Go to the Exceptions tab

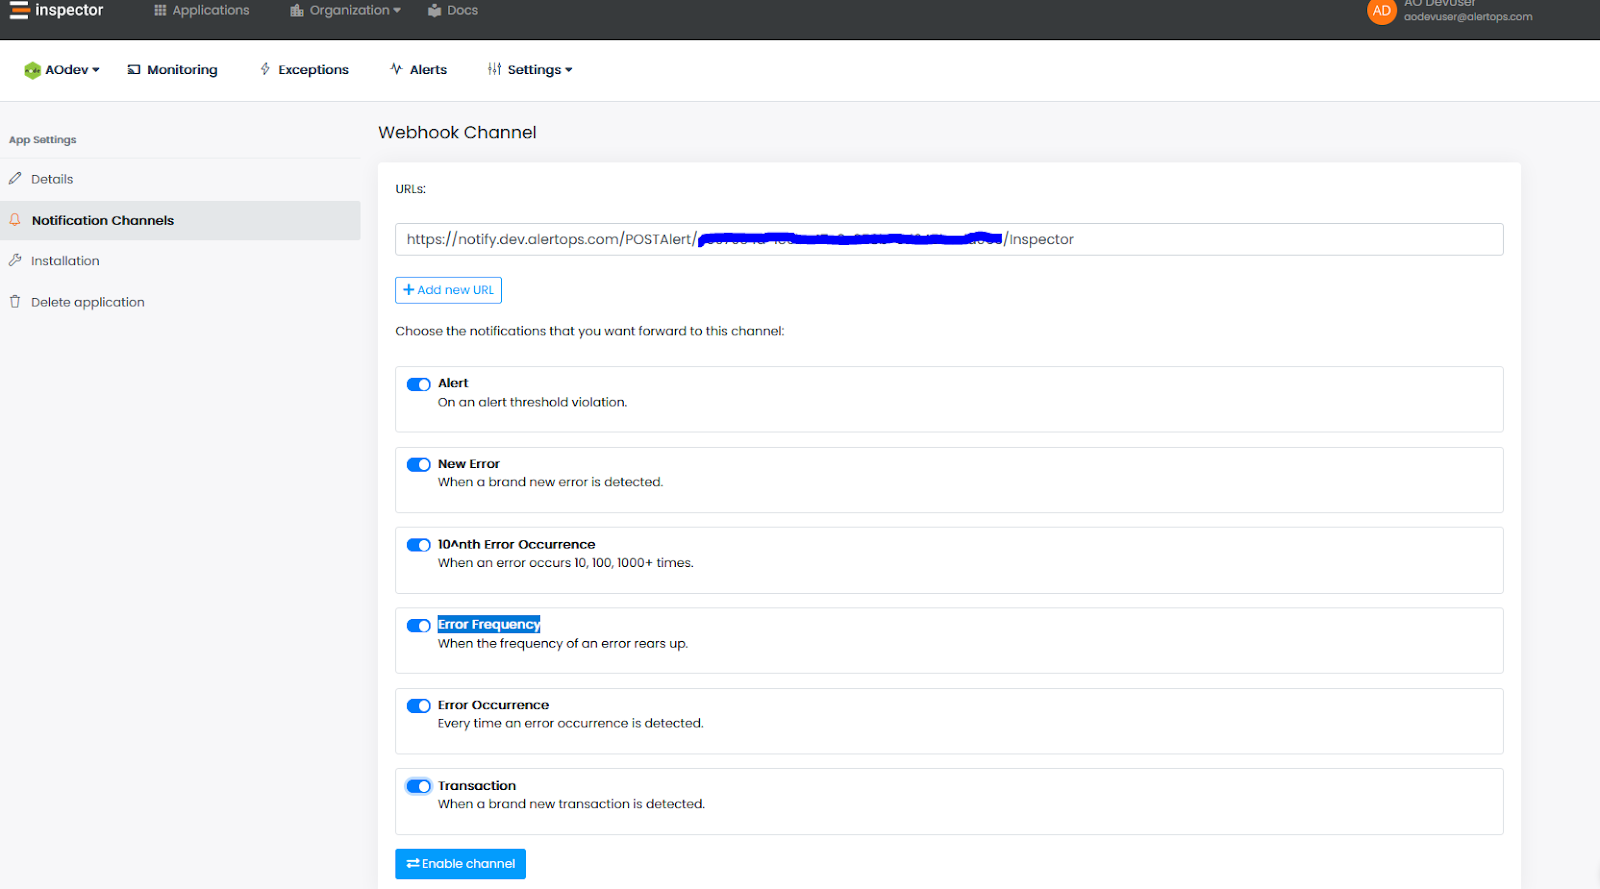[304, 70]
